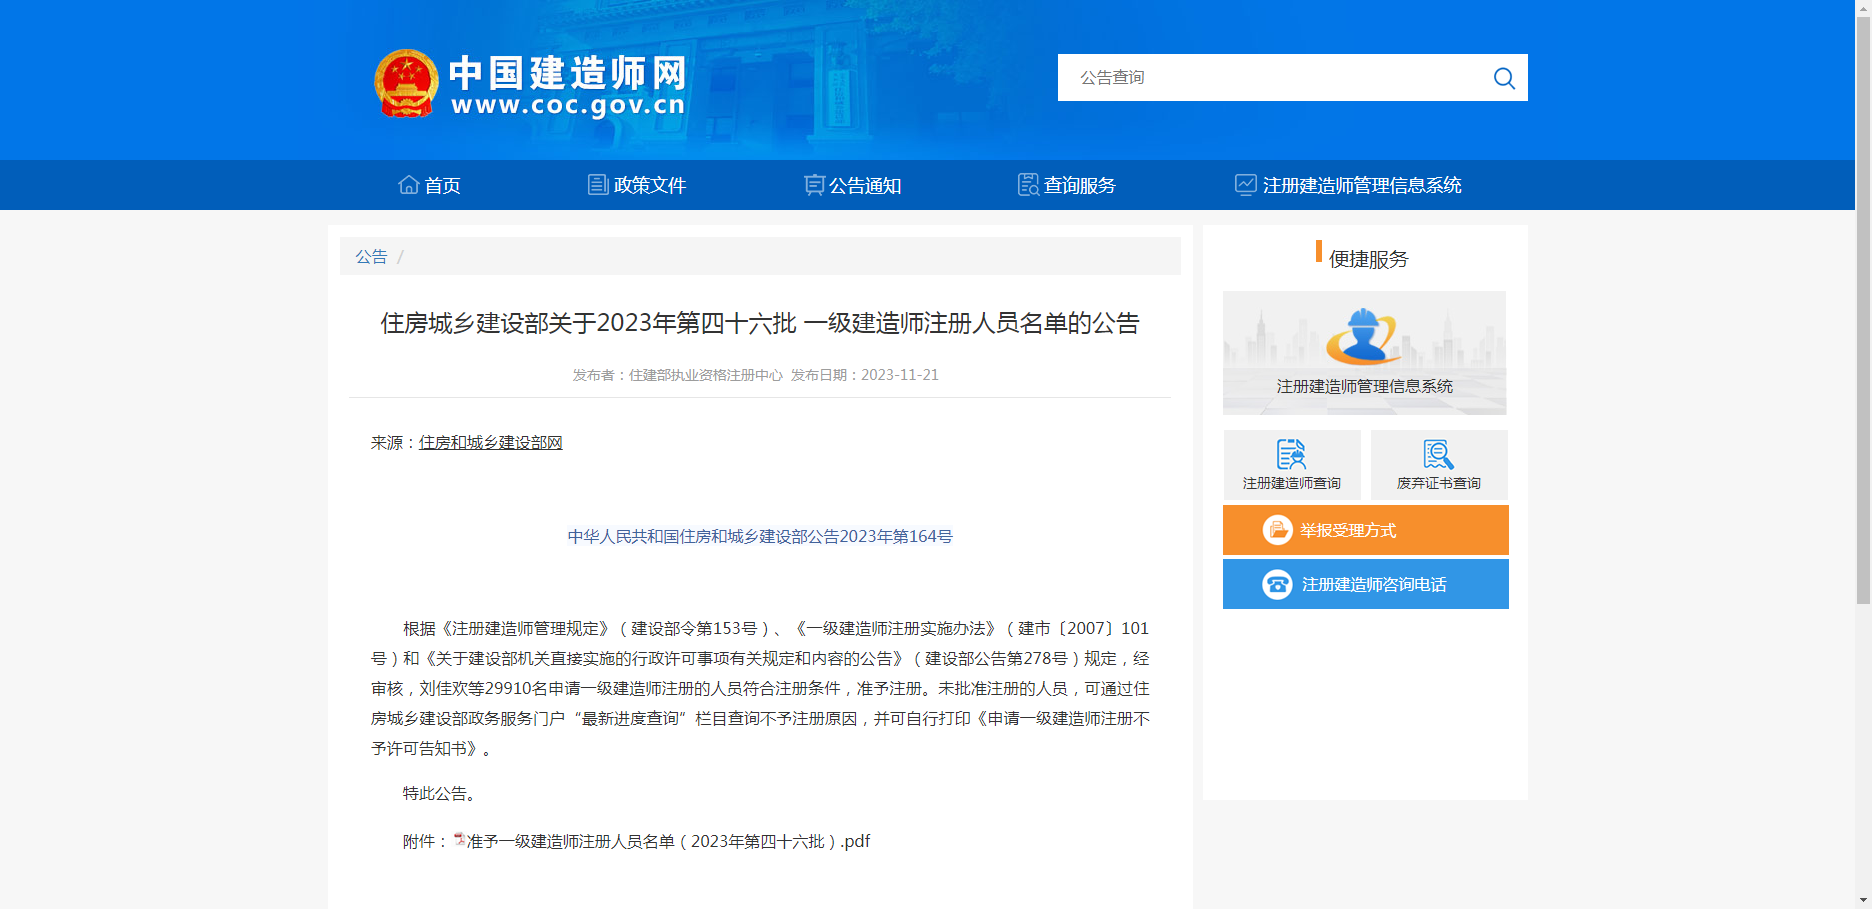Click the publisher 住建部执业资格注册中心 text
This screenshot has width=1872, height=909.
706,375
